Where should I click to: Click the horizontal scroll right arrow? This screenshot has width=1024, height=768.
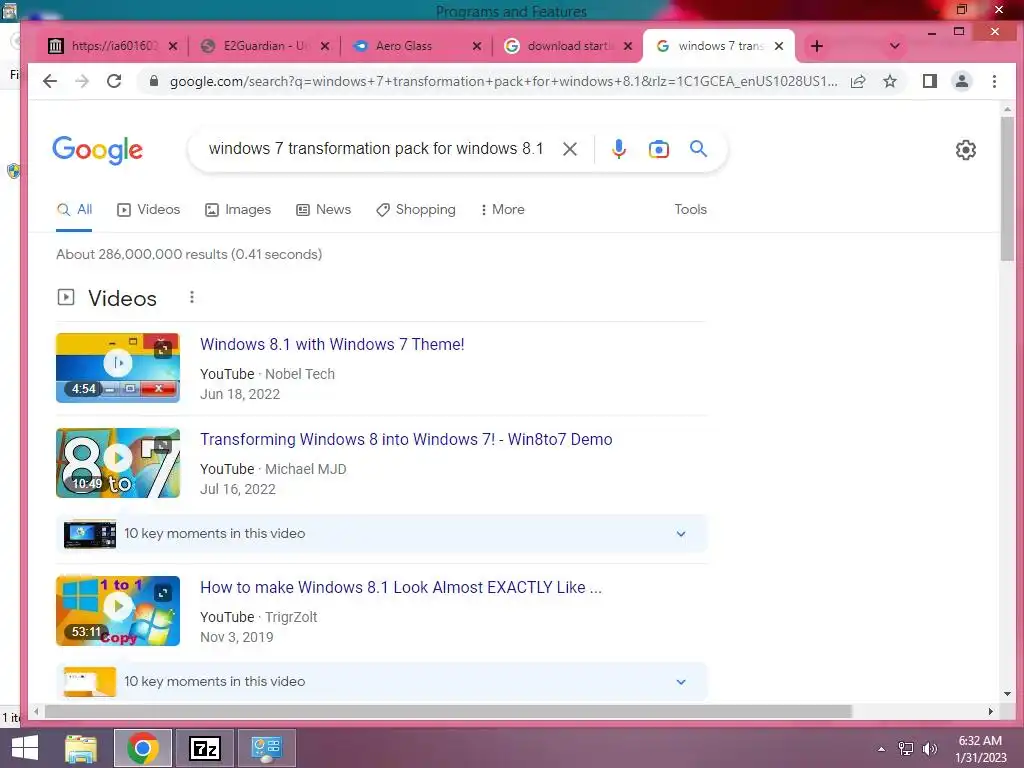click(x=991, y=711)
